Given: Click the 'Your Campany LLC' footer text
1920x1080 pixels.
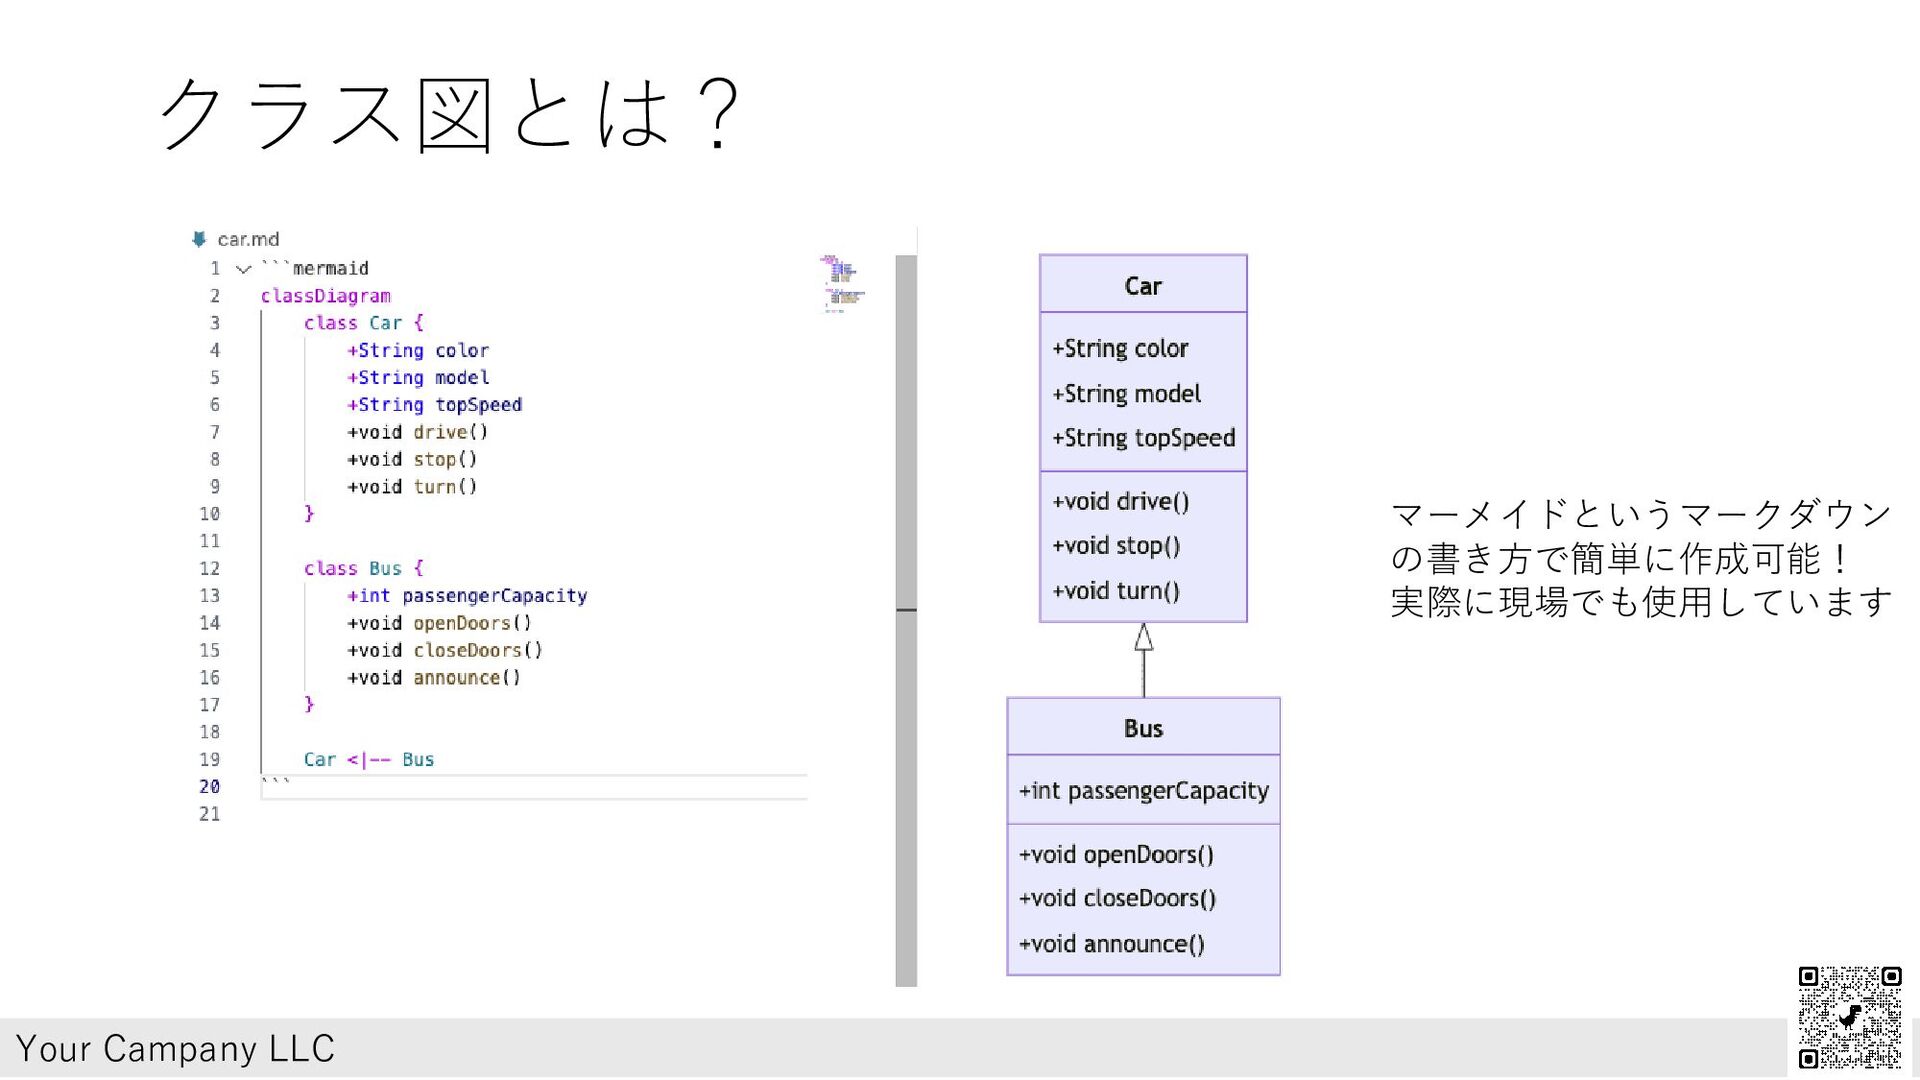Looking at the screenshot, I should click(175, 1048).
